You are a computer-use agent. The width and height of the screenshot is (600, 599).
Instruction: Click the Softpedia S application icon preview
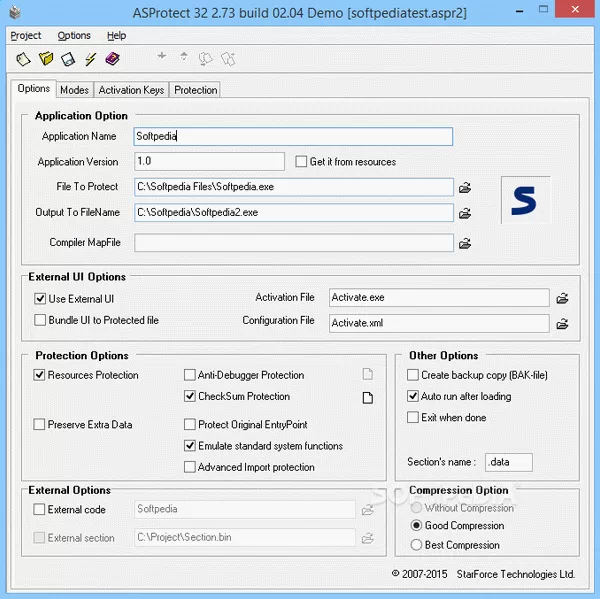point(525,200)
